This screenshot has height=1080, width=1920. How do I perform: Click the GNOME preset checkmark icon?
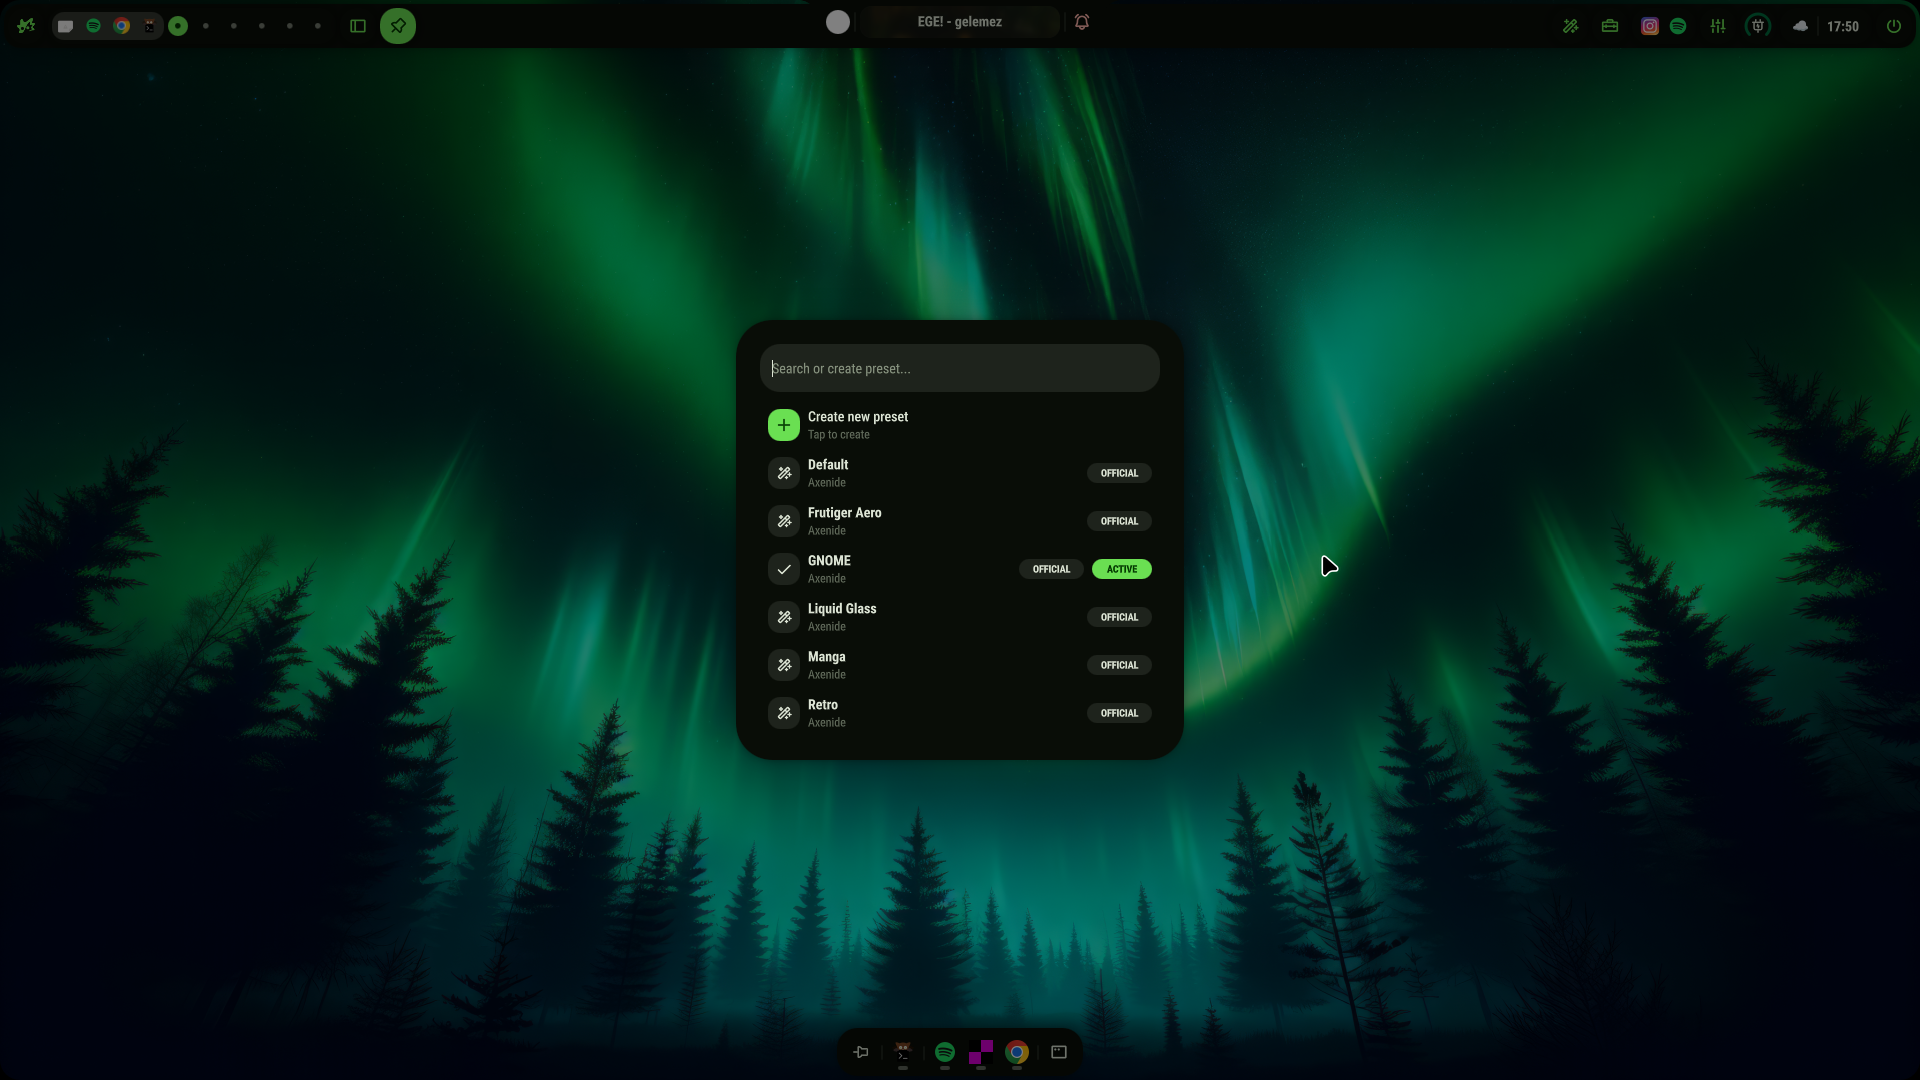coord(783,569)
